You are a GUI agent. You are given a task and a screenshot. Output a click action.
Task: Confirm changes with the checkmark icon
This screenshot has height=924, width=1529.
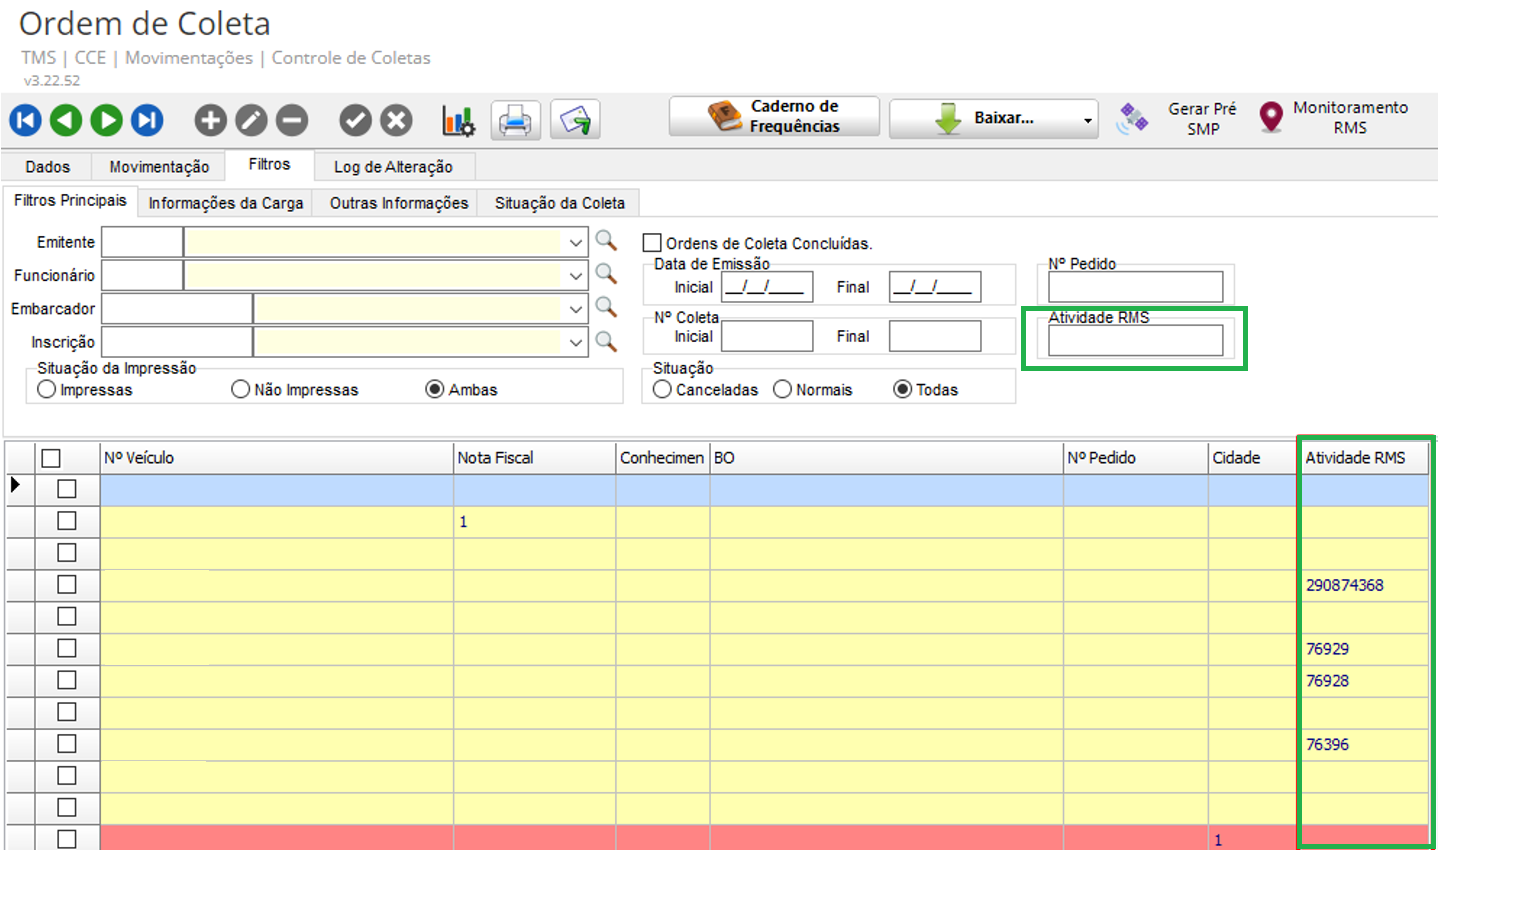point(355,121)
